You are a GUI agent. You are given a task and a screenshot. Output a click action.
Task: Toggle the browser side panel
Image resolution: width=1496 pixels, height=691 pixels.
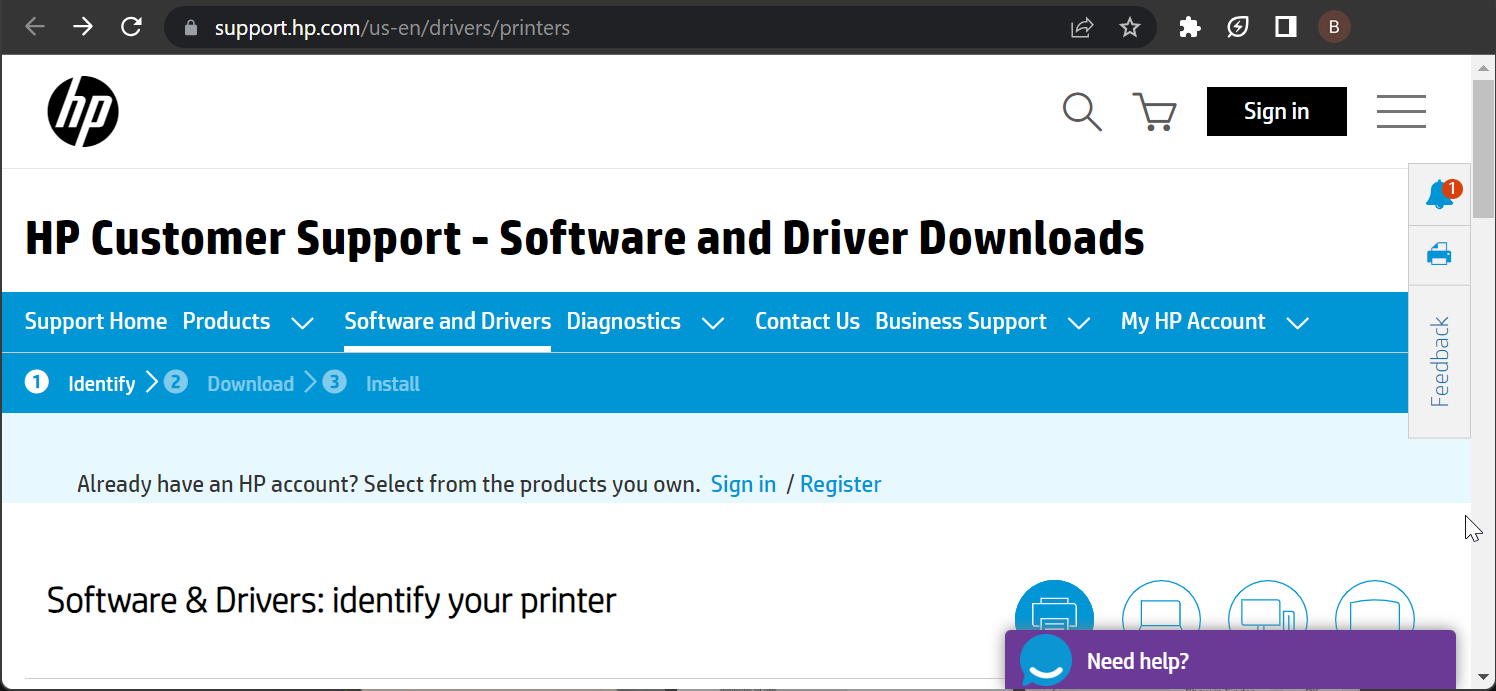[x=1286, y=27]
